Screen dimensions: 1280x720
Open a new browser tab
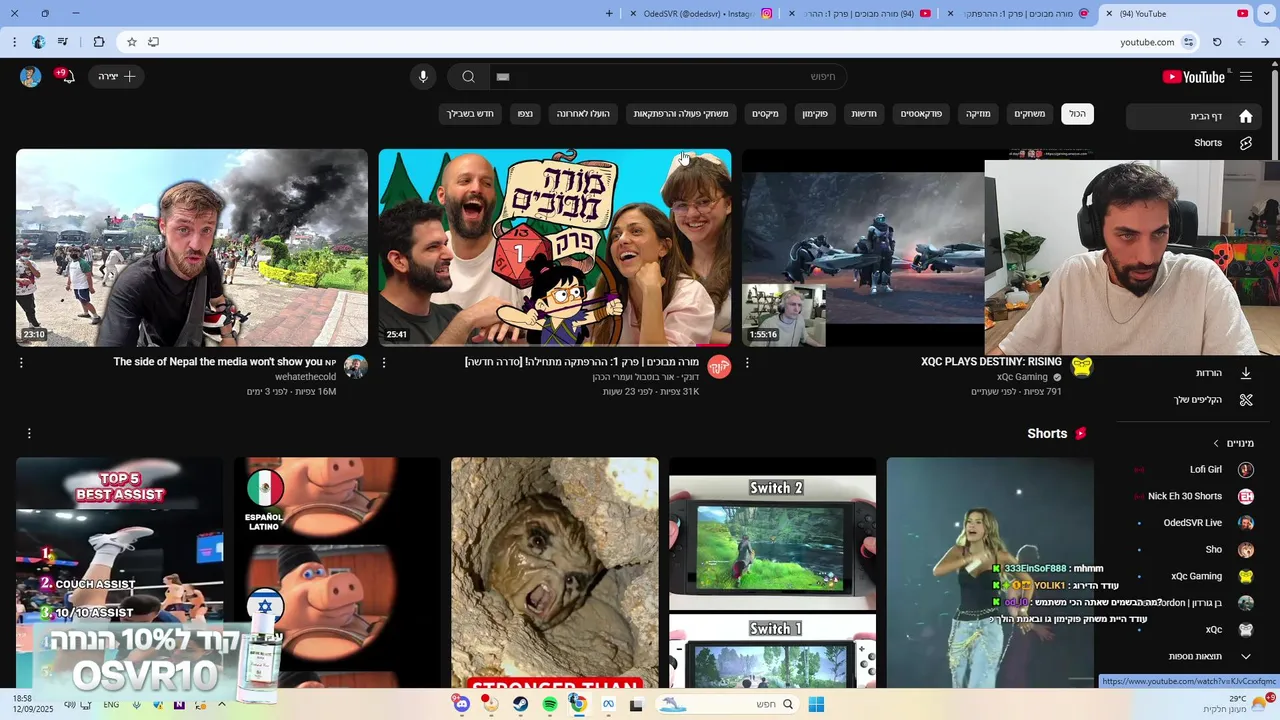609,14
